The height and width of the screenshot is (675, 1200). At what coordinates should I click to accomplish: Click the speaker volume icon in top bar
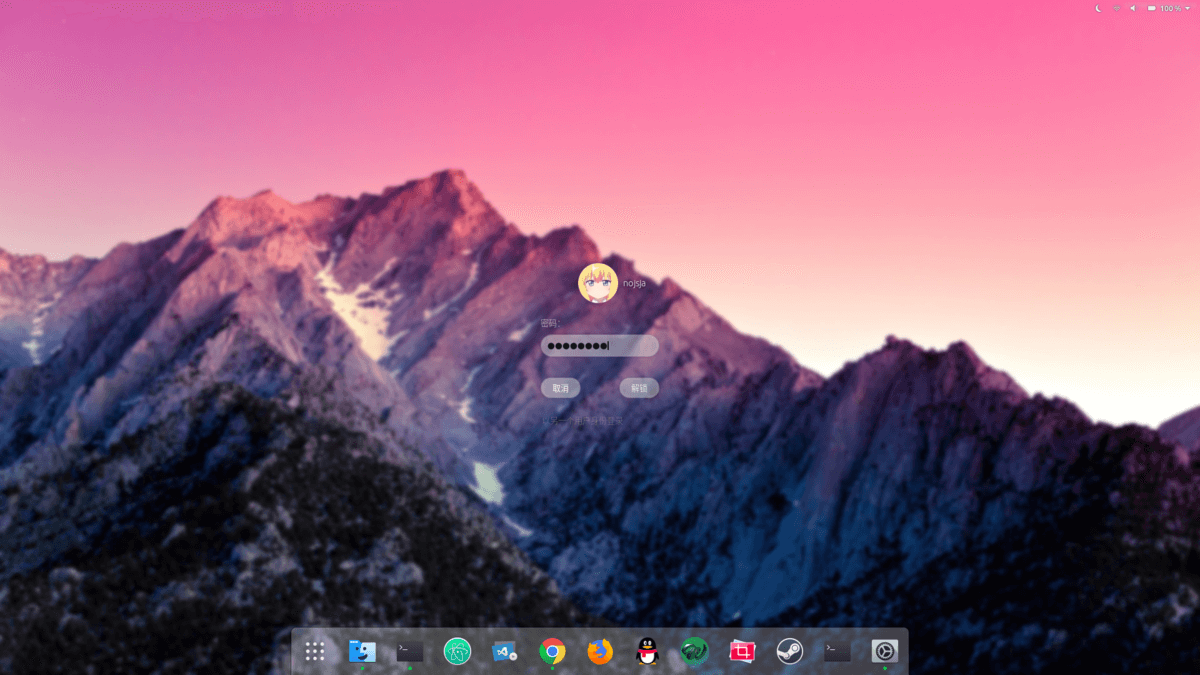1133,8
